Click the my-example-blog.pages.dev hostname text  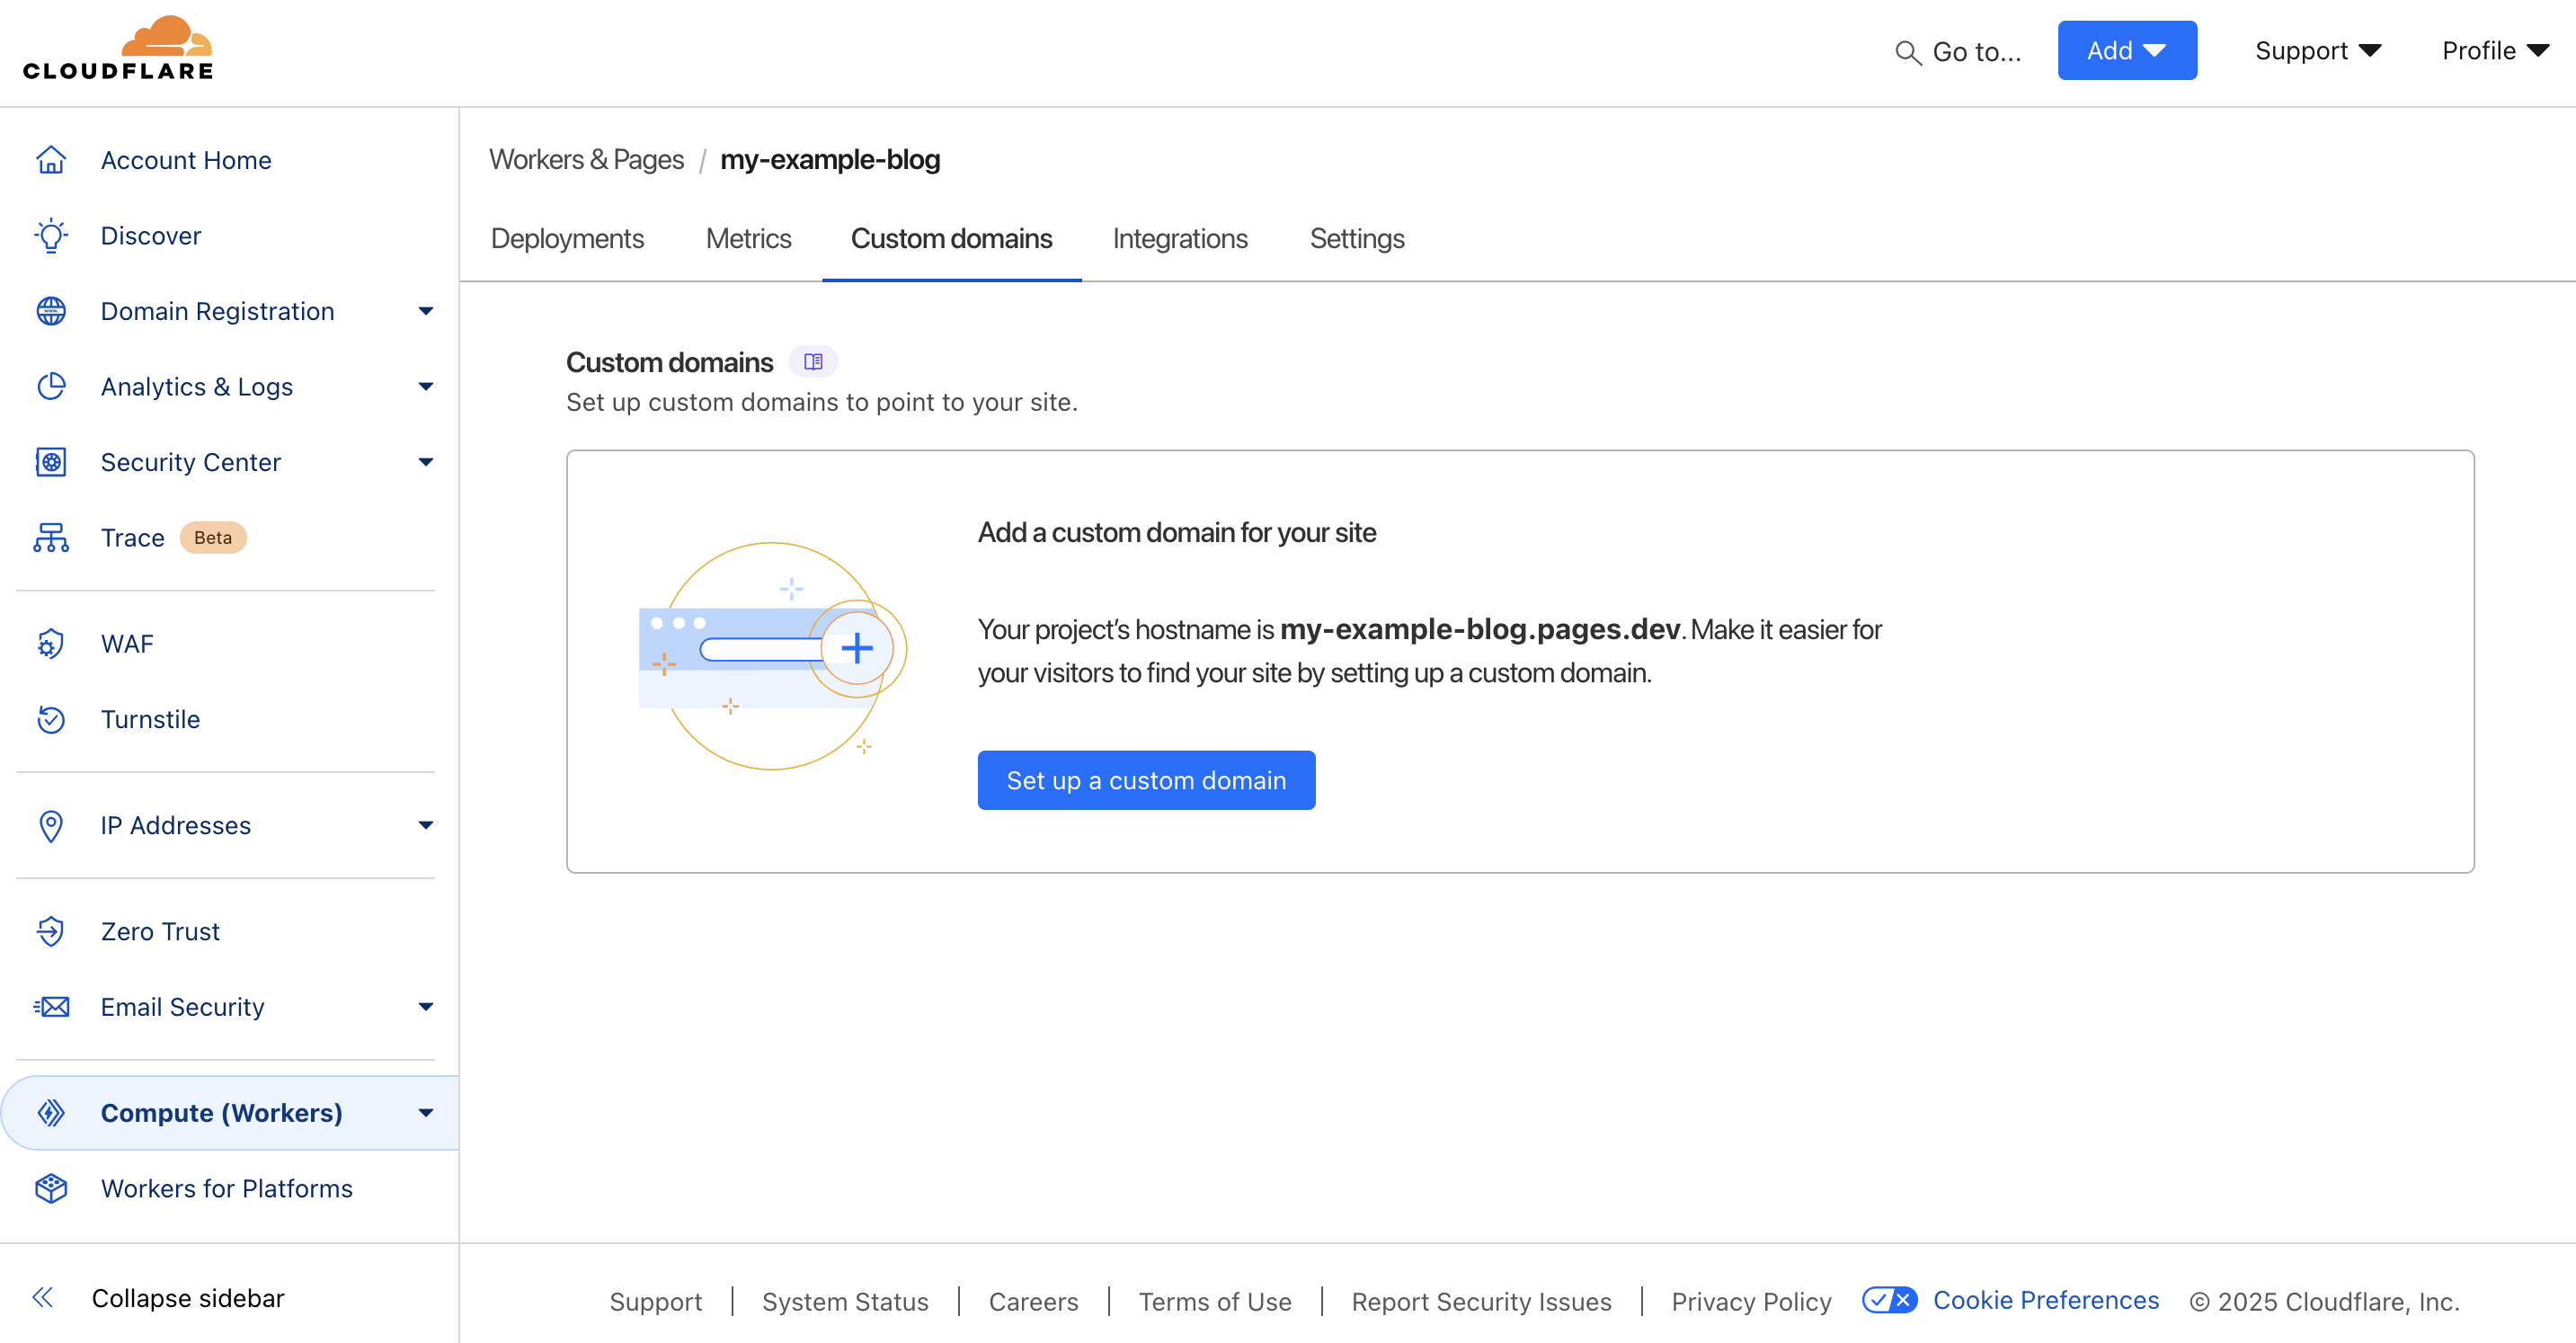[x=1480, y=629]
